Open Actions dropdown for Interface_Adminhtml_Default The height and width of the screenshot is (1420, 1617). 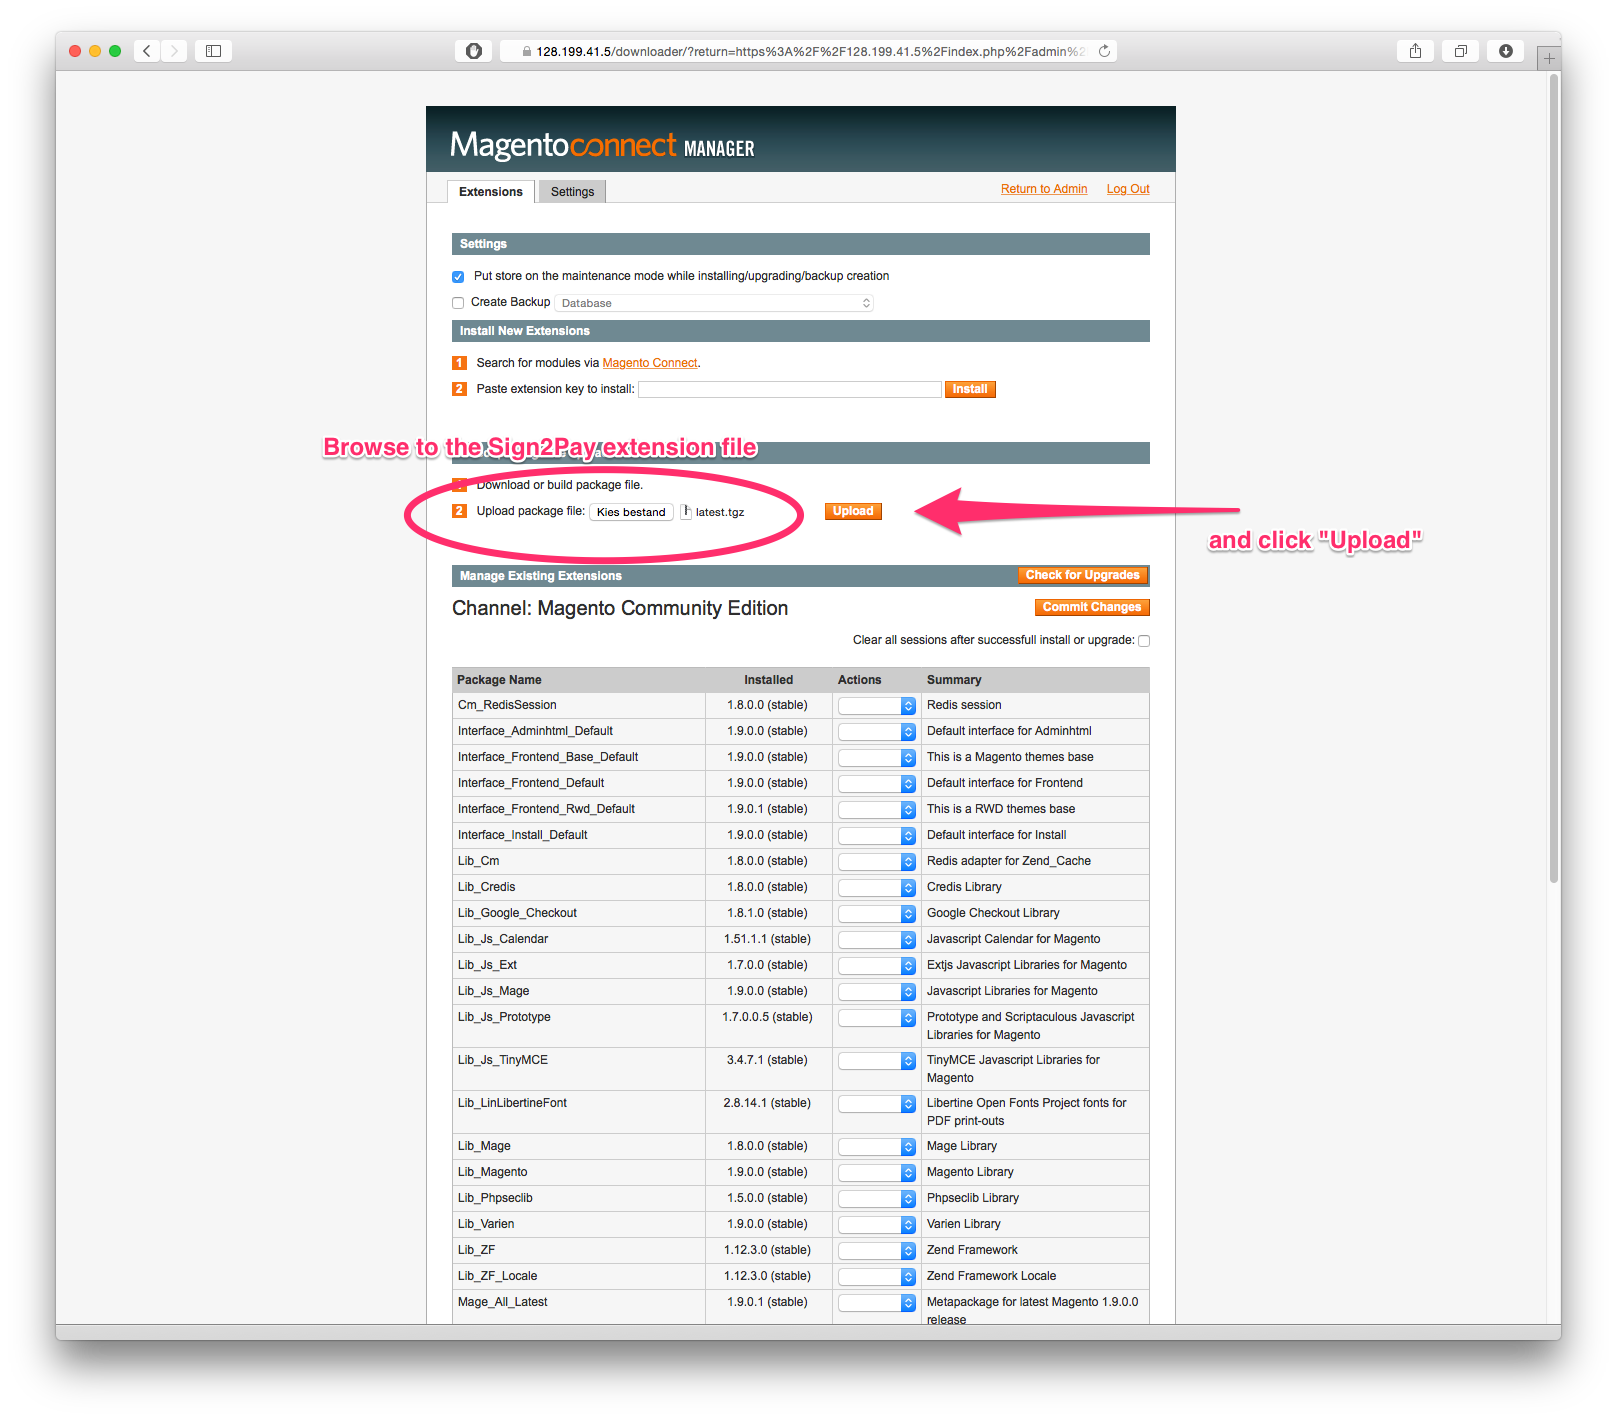tap(877, 732)
